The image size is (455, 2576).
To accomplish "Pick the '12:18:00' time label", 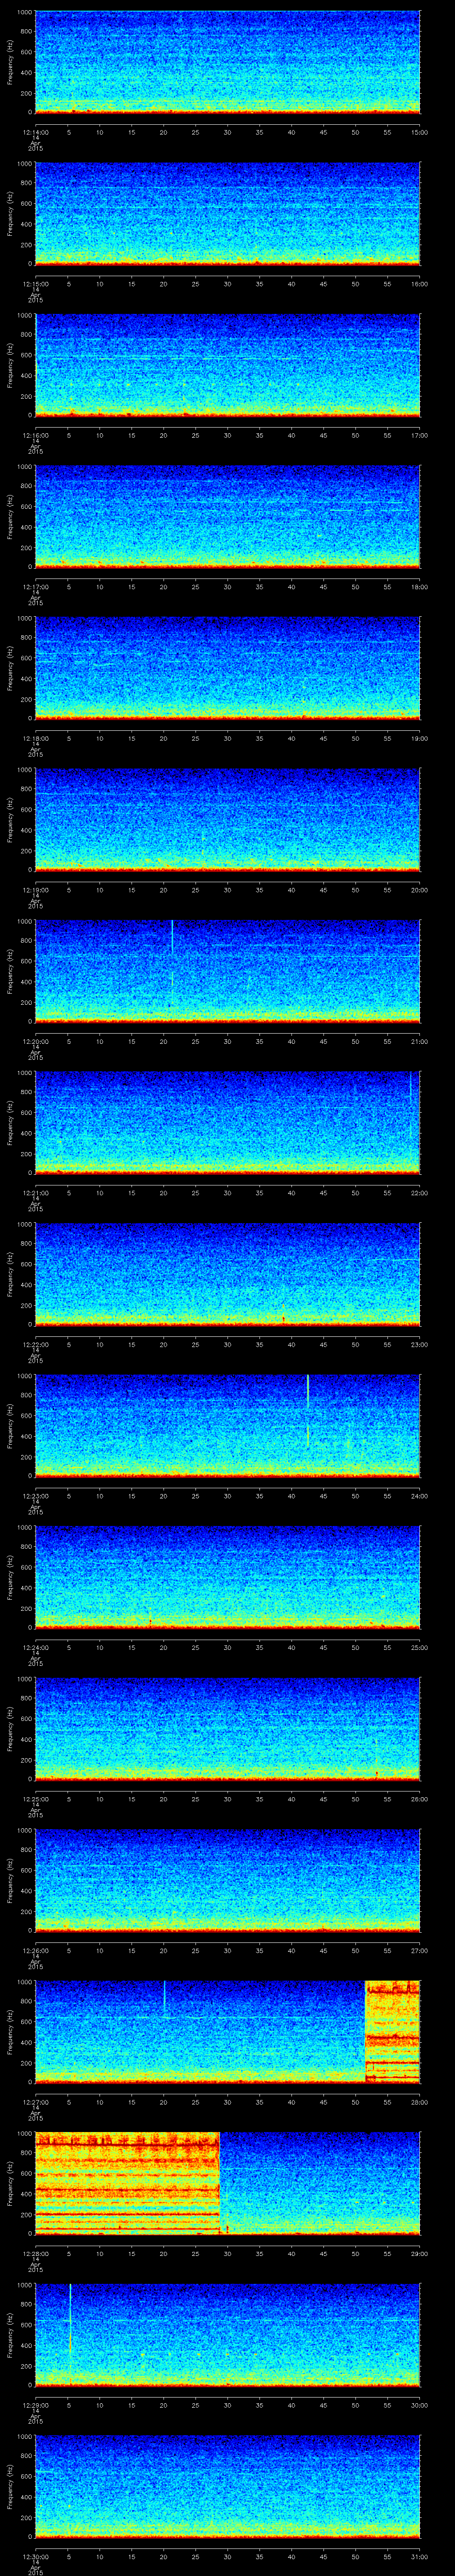I will tap(35, 737).
